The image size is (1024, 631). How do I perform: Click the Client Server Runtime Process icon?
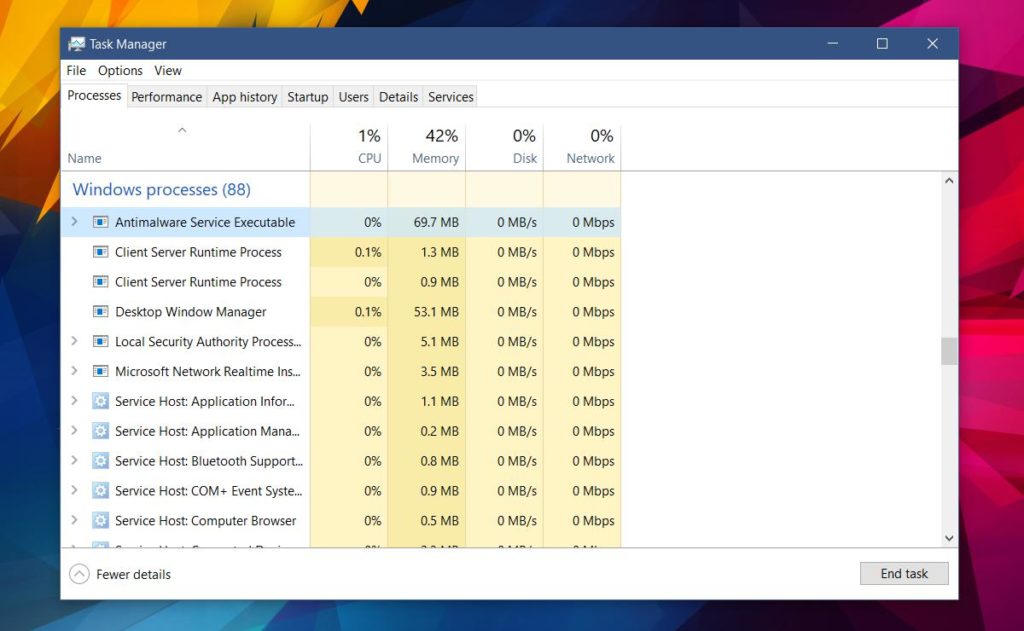(100, 252)
